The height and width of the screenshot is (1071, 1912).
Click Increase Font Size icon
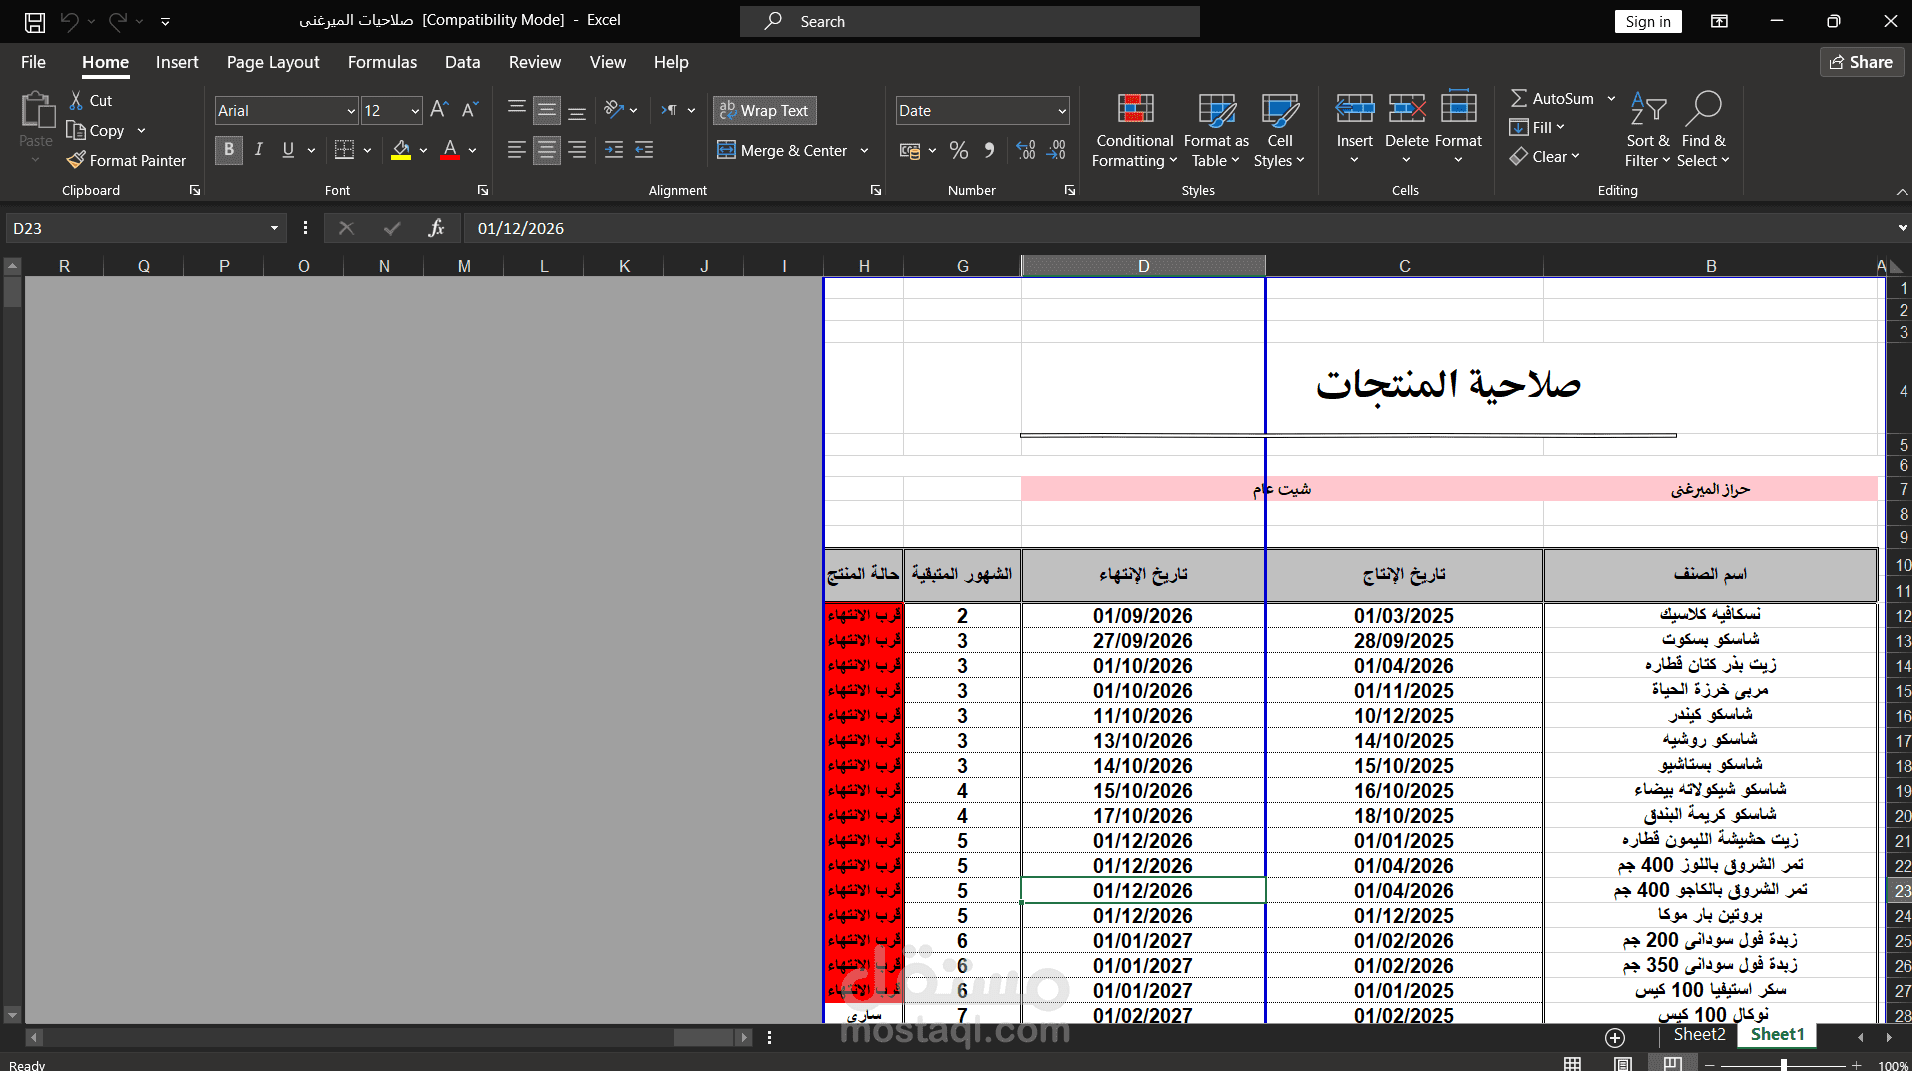(x=439, y=110)
